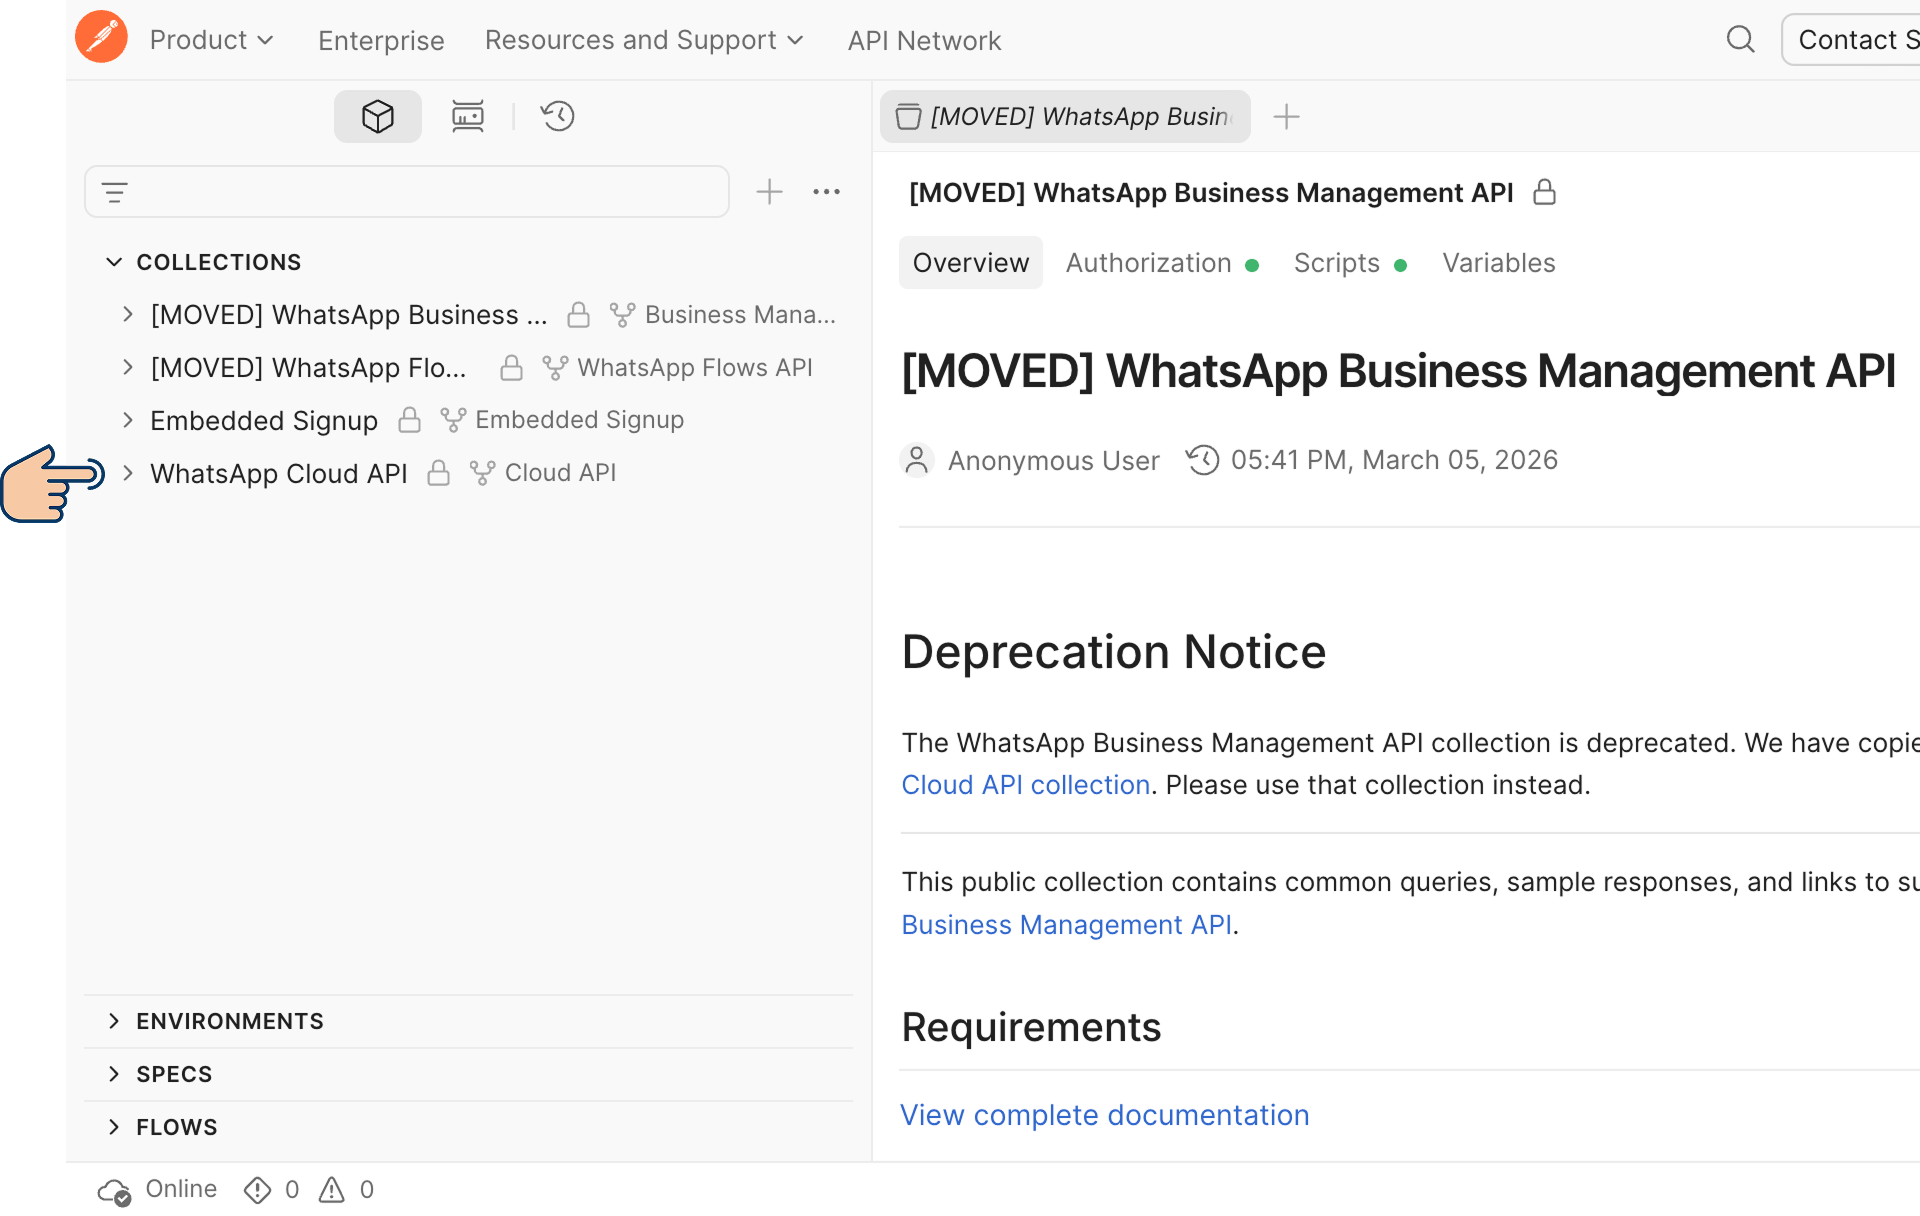Click the Contact S button
The image size is (1920, 1216).
point(1851,40)
